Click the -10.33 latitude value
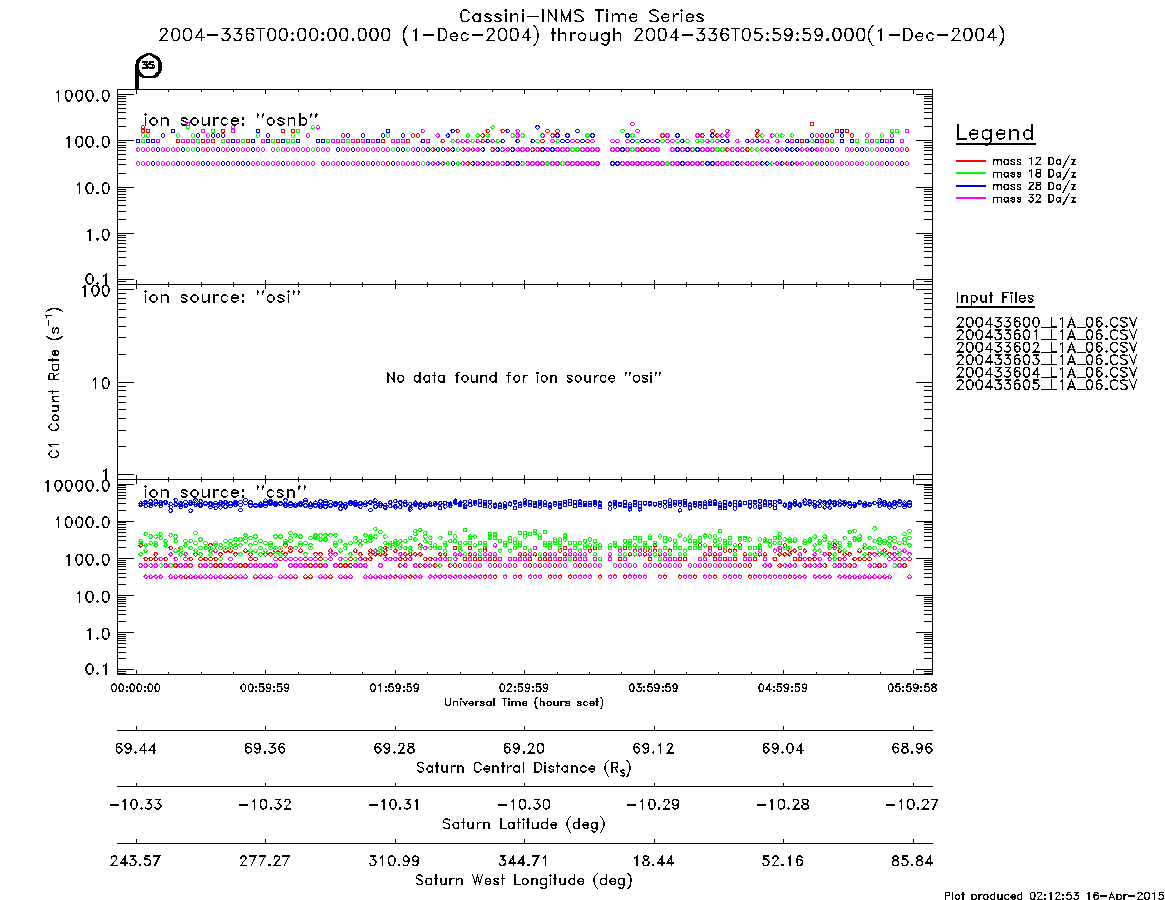 point(136,805)
